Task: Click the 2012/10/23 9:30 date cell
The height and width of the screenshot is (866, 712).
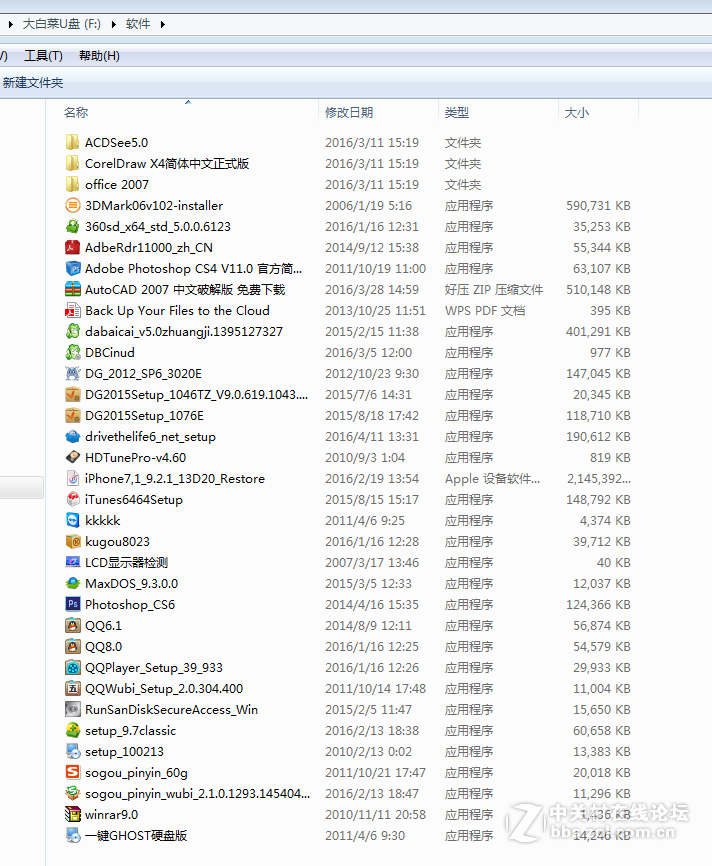Action: click(372, 374)
